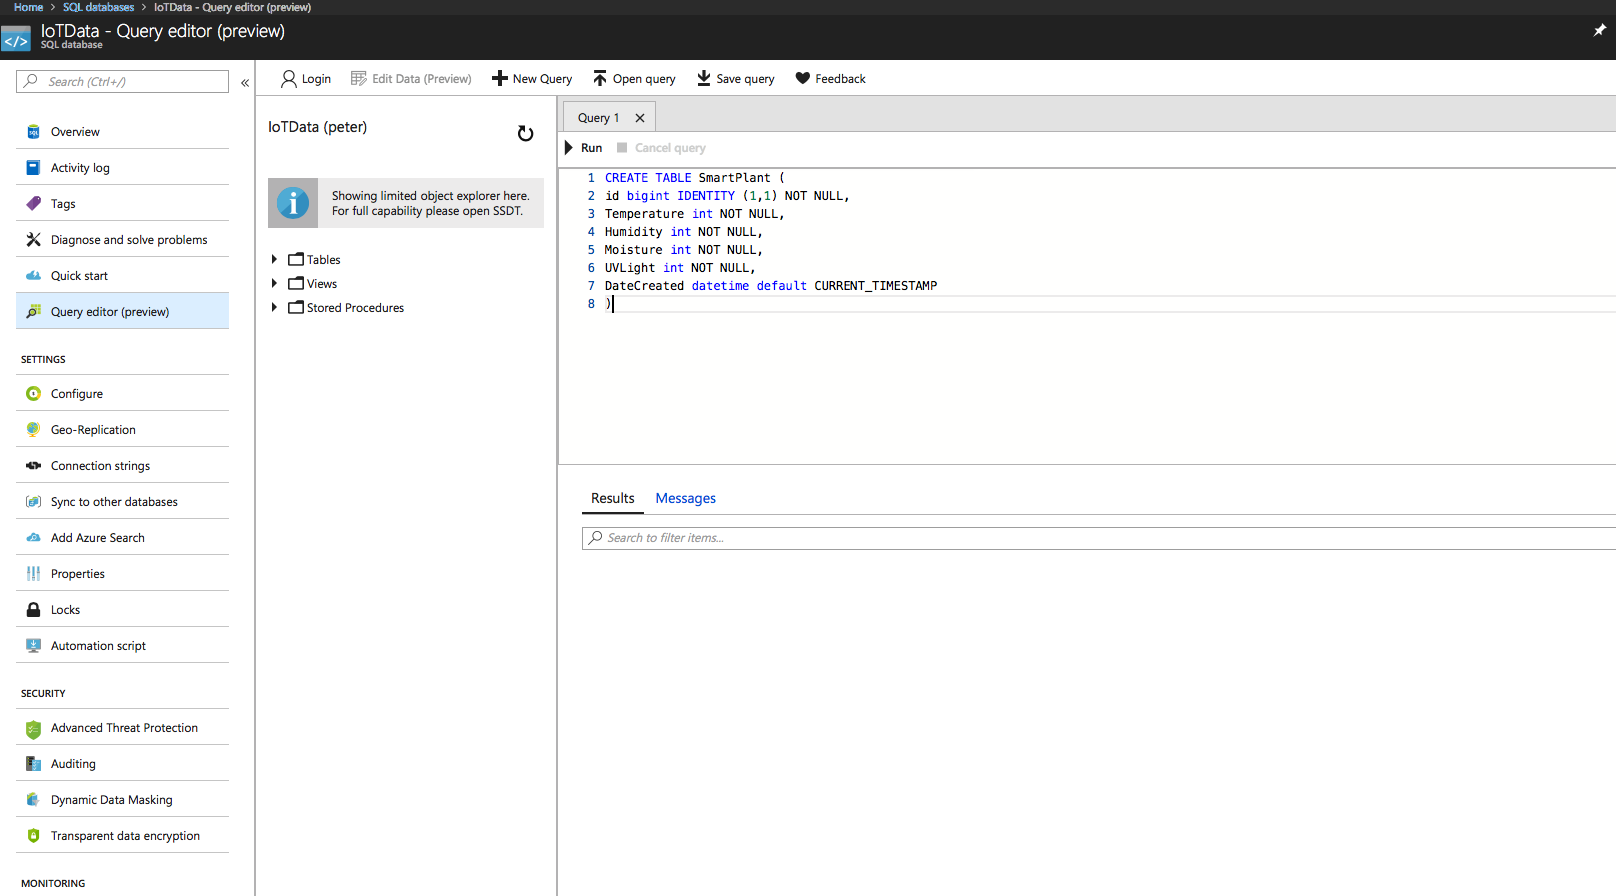Screen dimensions: 1616x896
Task: Open Advanced Threat Protection
Action: tap(124, 728)
